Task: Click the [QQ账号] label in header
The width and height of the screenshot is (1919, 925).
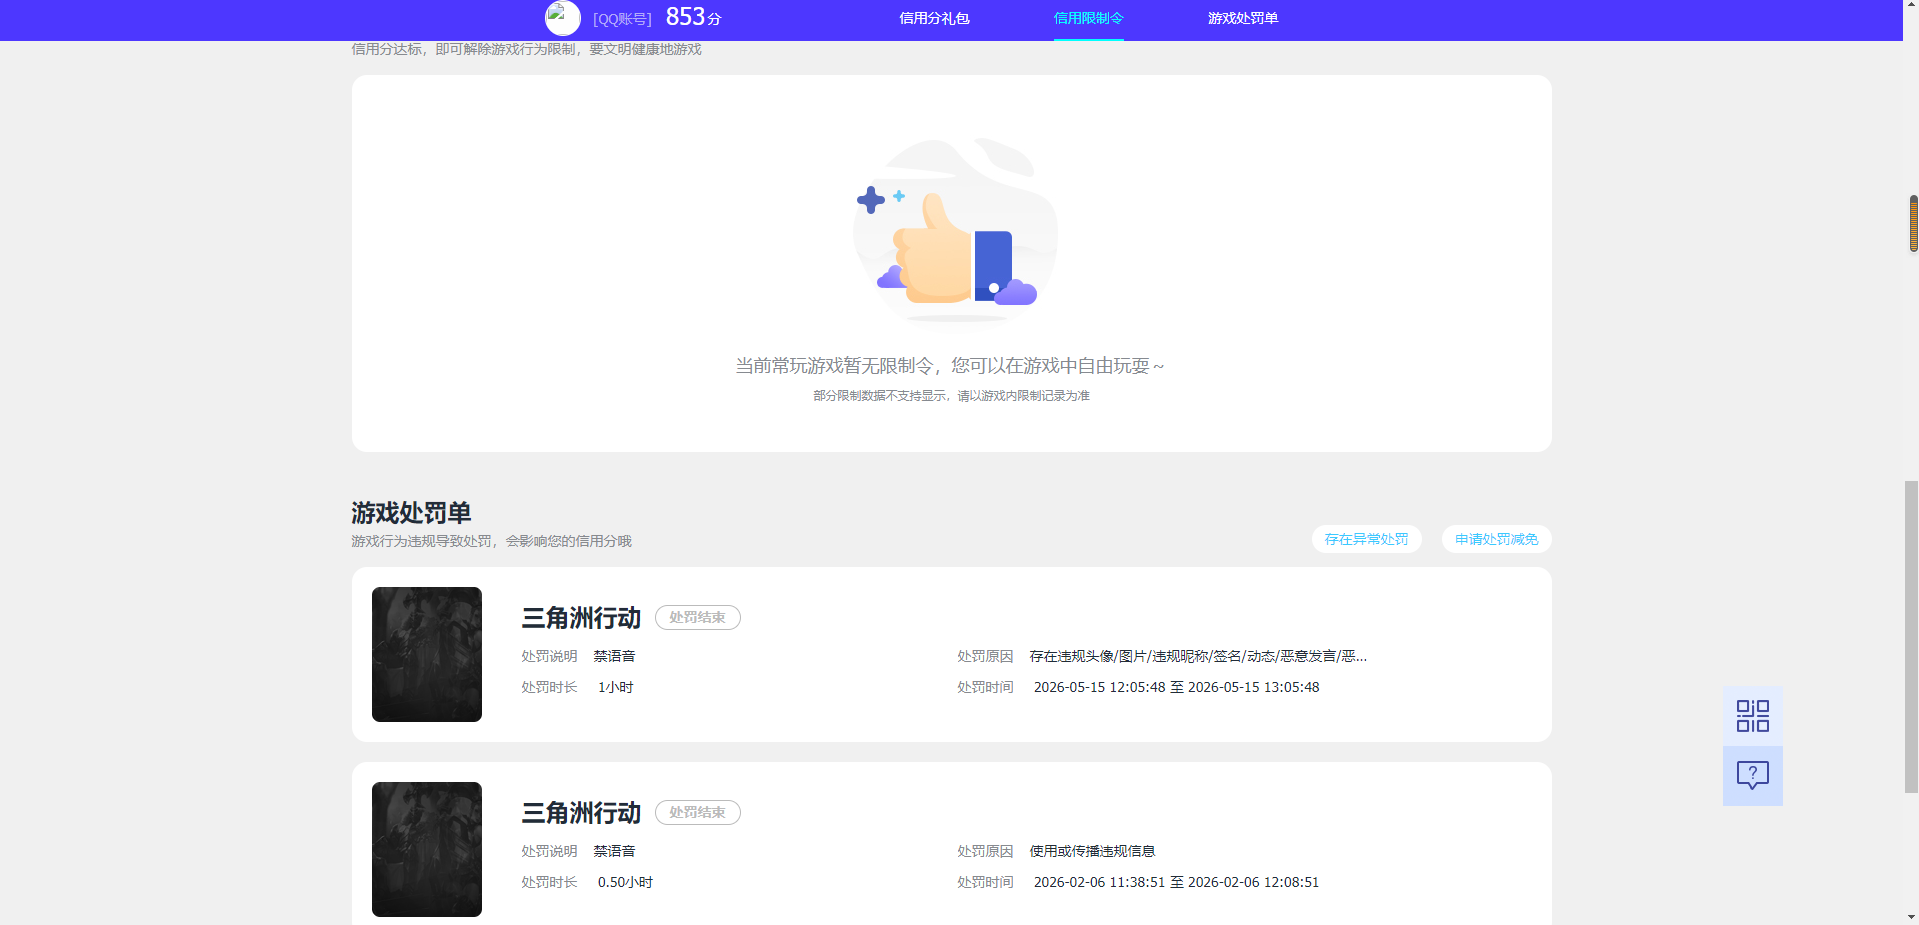Action: pyautogui.click(x=622, y=19)
